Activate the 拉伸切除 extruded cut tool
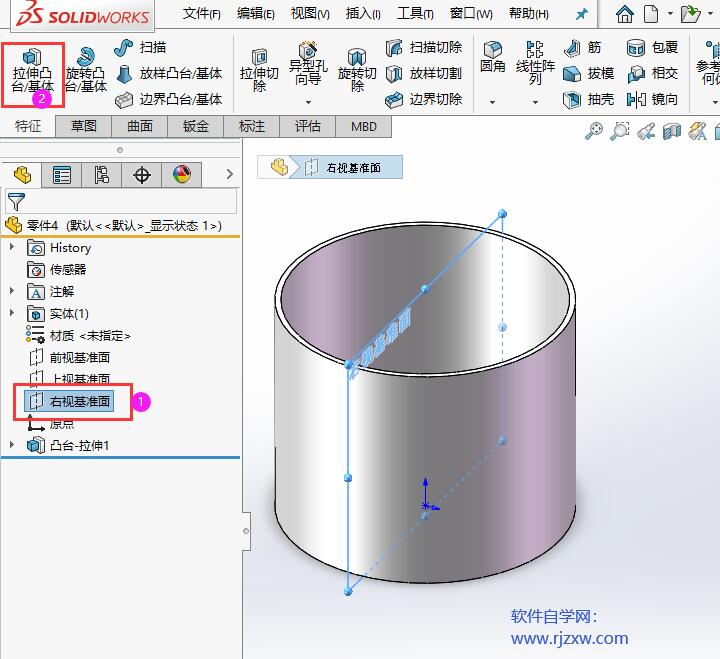720x659 pixels. click(x=259, y=70)
